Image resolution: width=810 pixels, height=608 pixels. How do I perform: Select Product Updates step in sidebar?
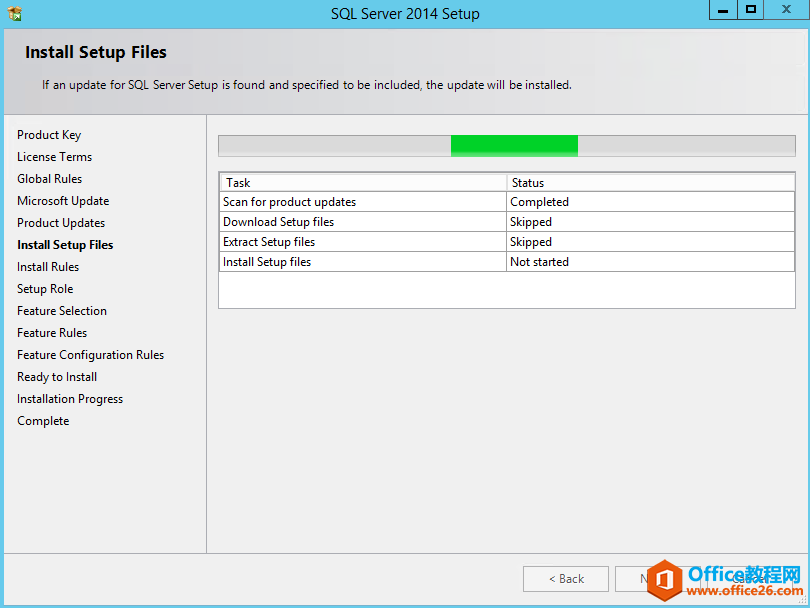61,223
